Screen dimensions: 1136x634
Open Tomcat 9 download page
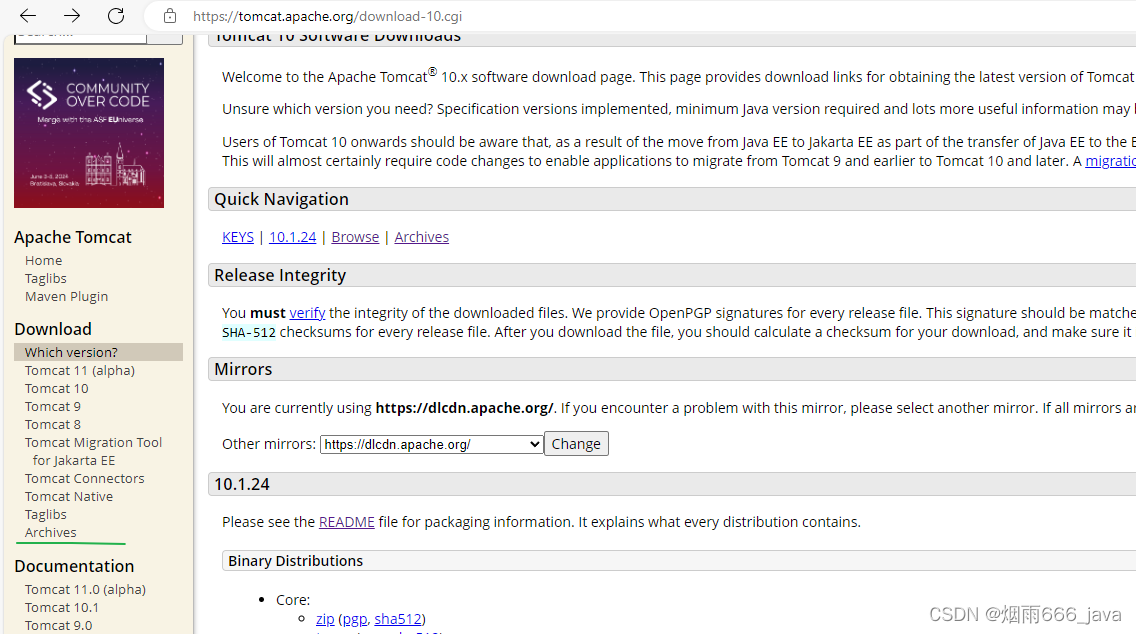(53, 406)
